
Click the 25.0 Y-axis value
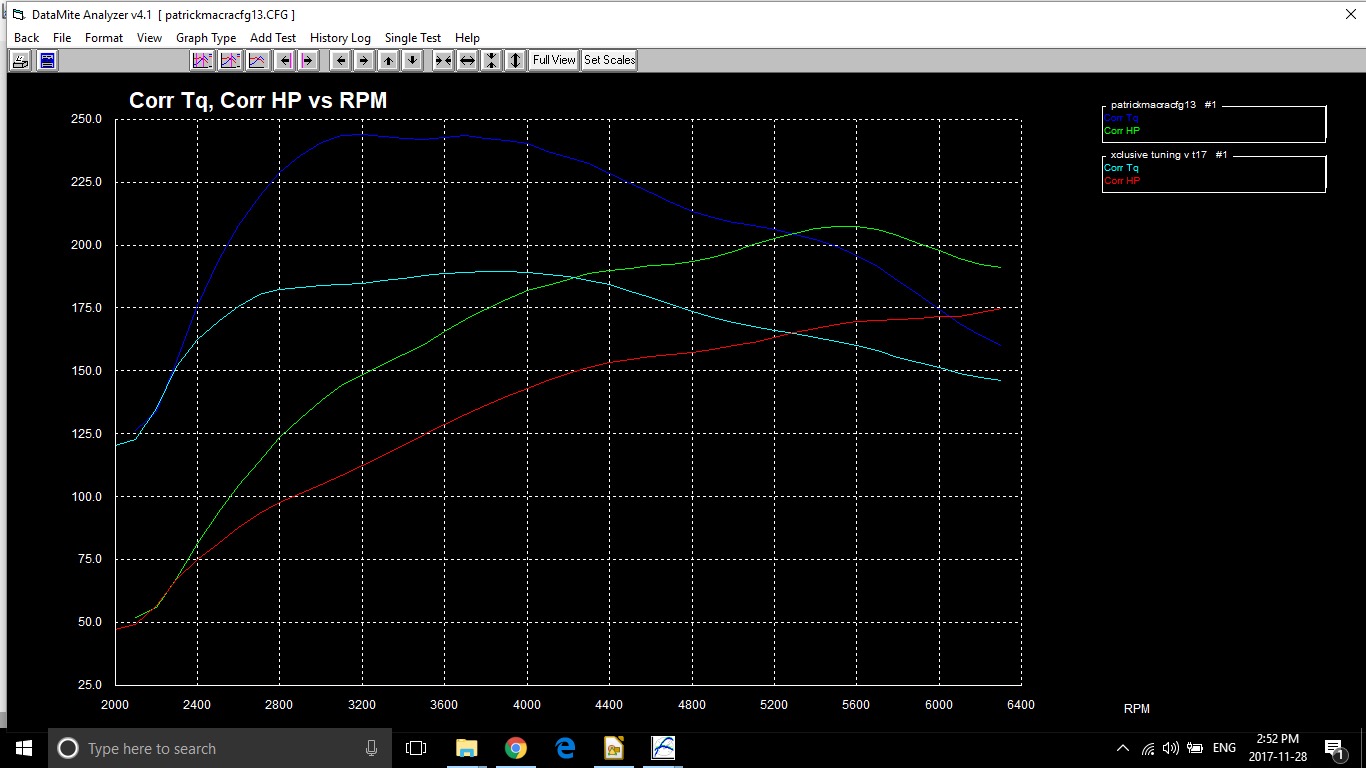tap(89, 685)
